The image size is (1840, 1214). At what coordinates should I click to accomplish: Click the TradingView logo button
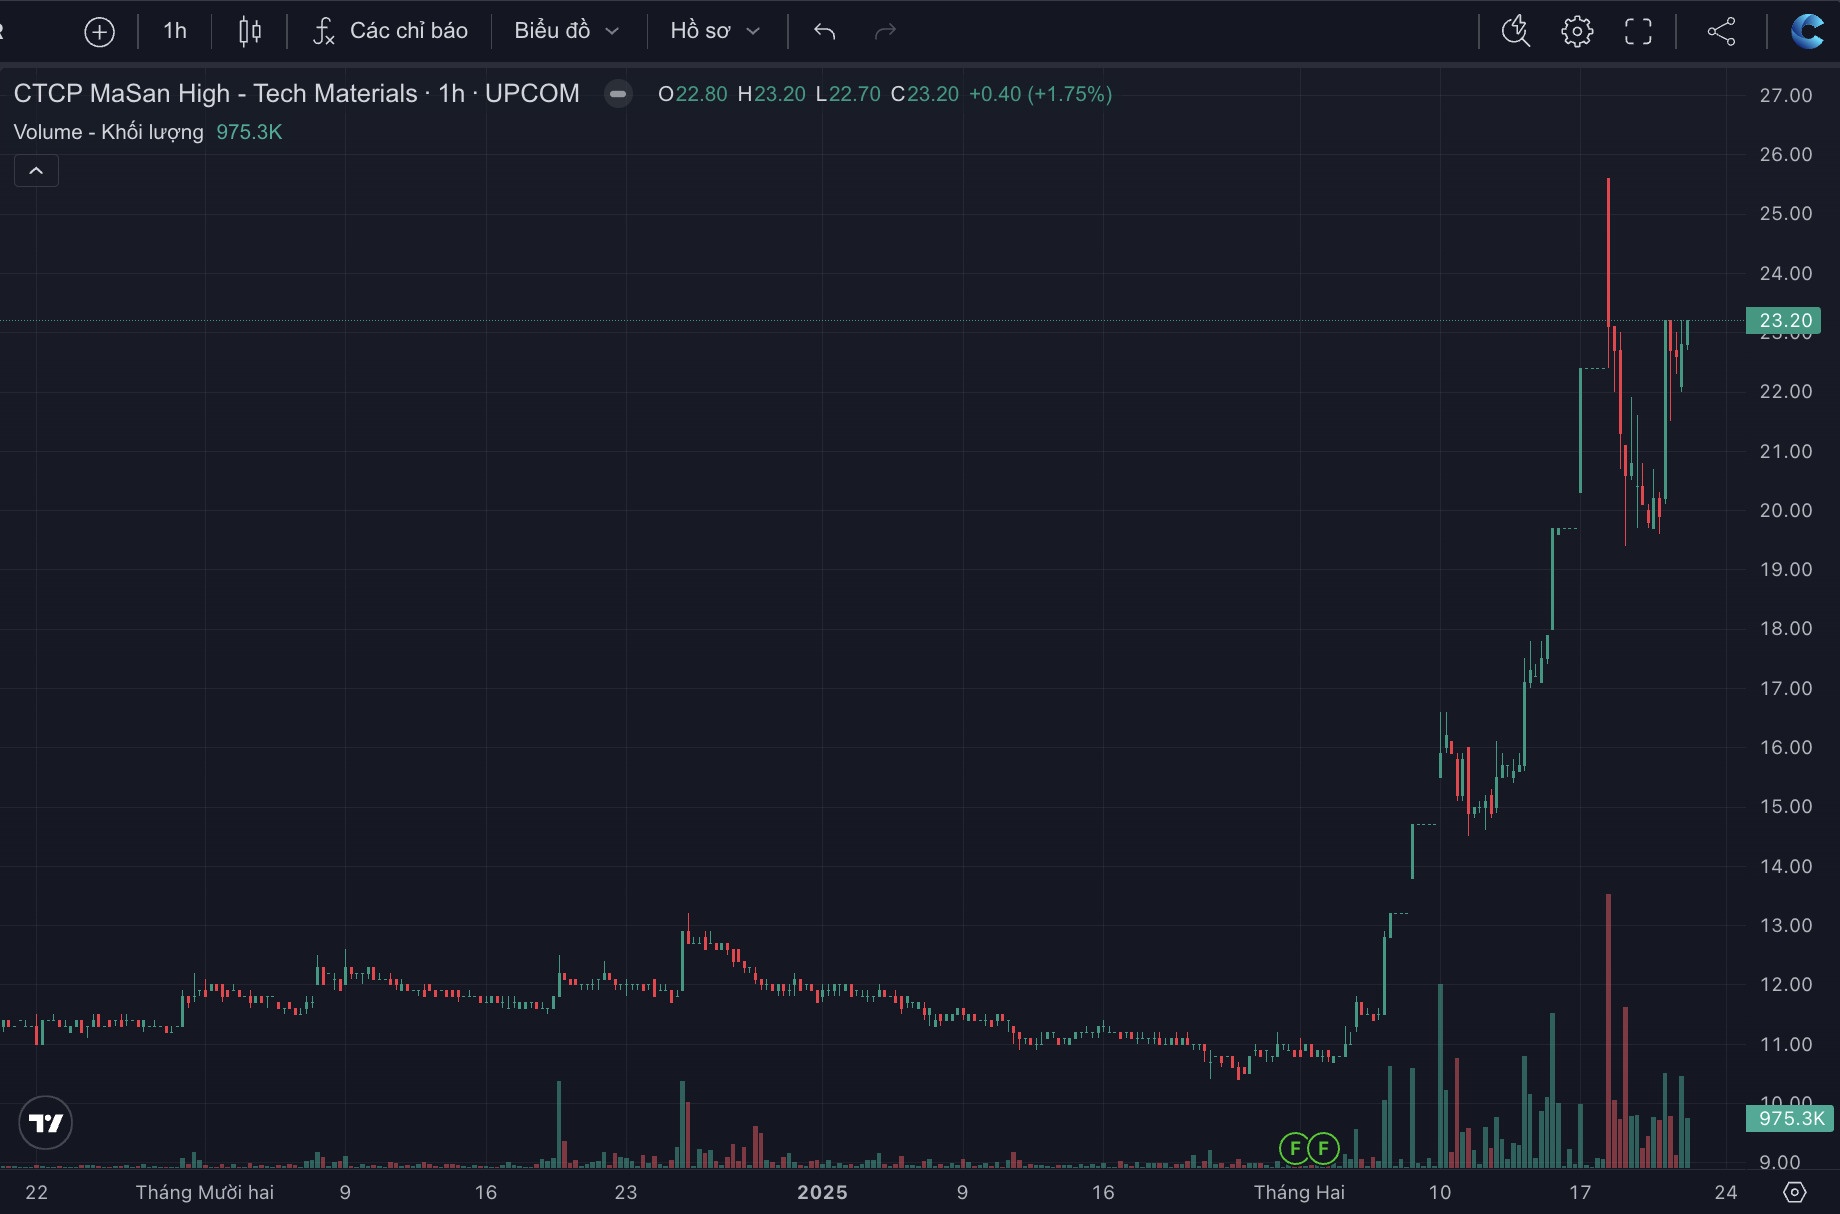pyautogui.click(x=46, y=1123)
